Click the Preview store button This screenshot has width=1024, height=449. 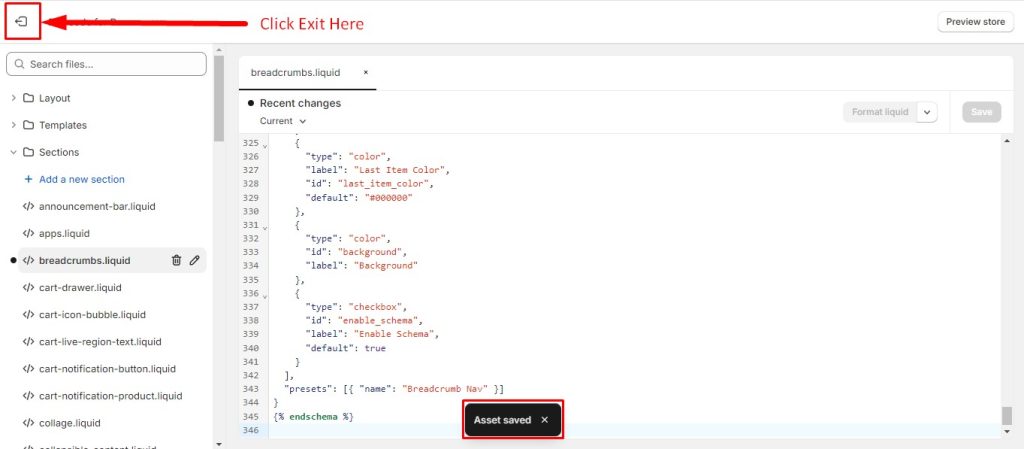975,22
